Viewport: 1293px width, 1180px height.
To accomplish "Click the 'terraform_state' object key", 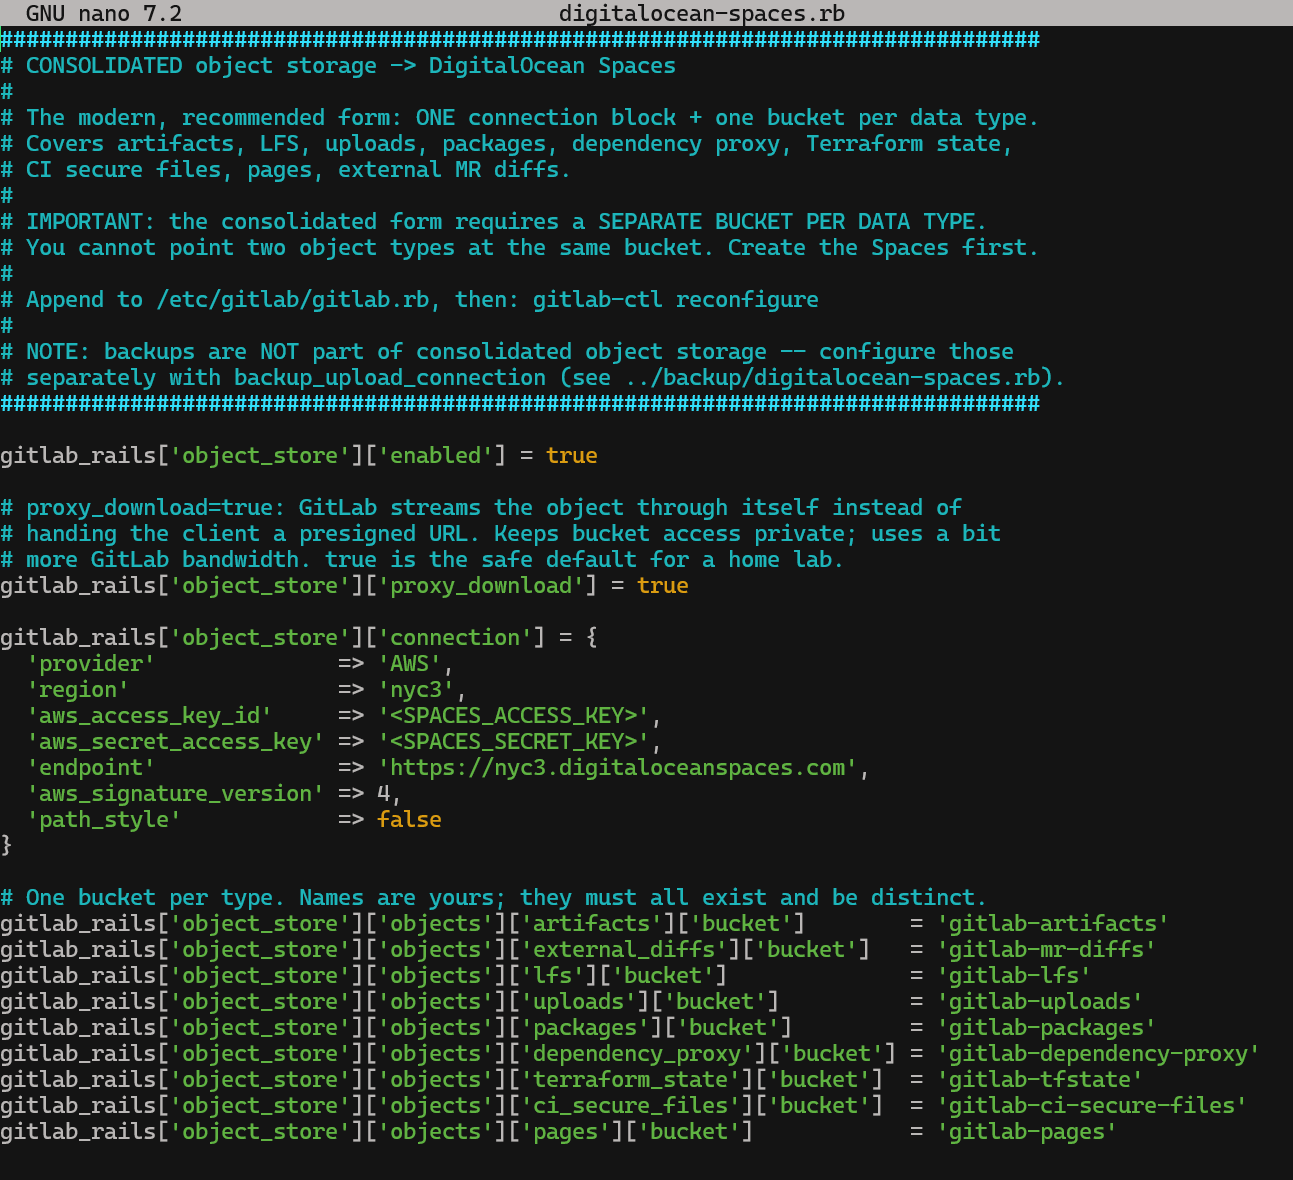I will (x=630, y=1080).
